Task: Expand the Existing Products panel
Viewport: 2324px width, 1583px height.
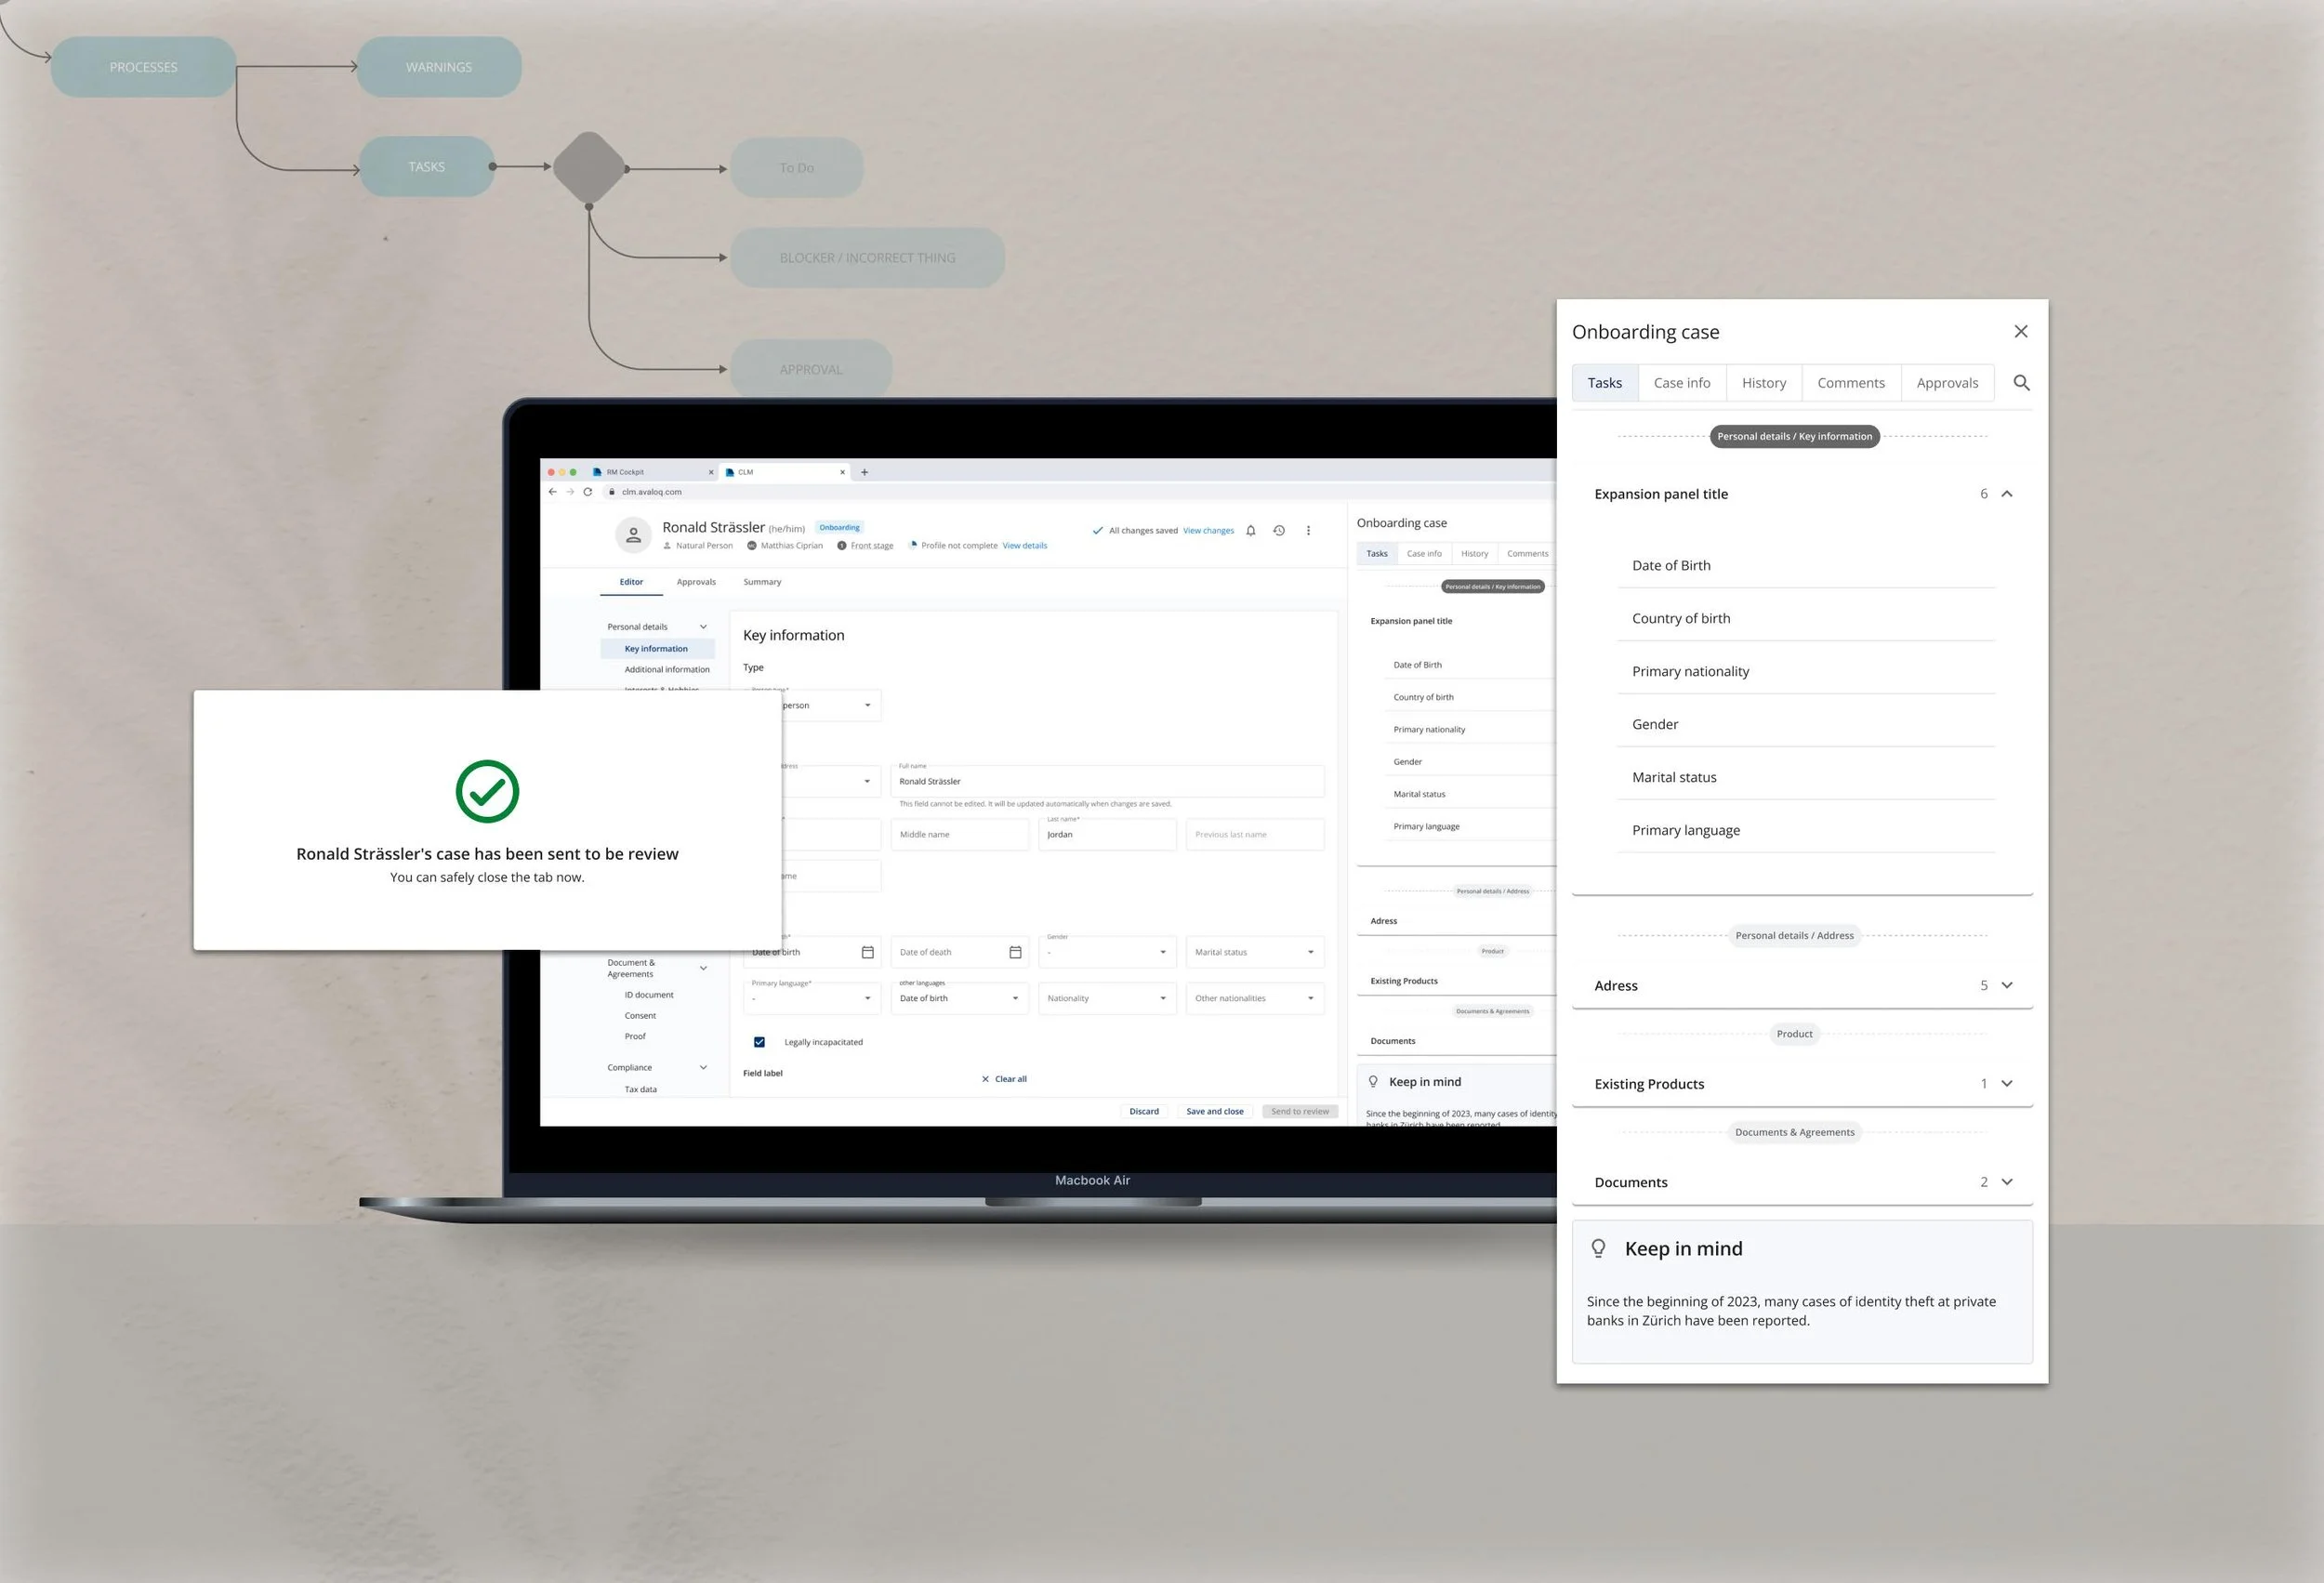Action: (x=2006, y=1084)
